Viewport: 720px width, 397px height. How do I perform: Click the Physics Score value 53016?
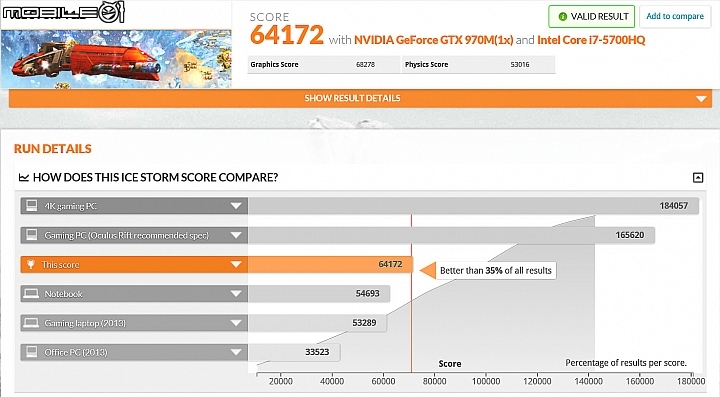[x=520, y=65]
